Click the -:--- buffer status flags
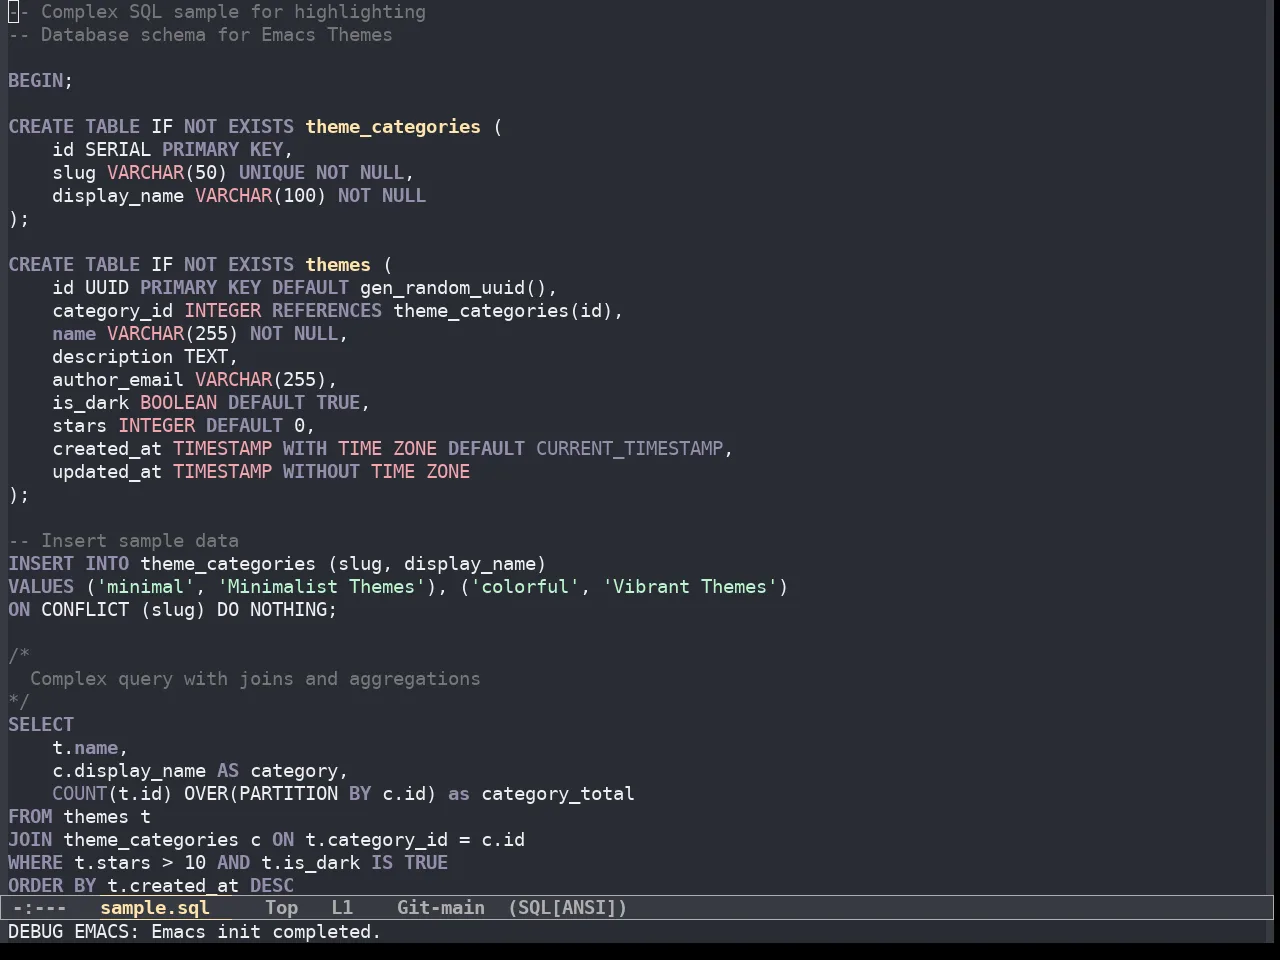This screenshot has height=960, width=1280. point(40,908)
